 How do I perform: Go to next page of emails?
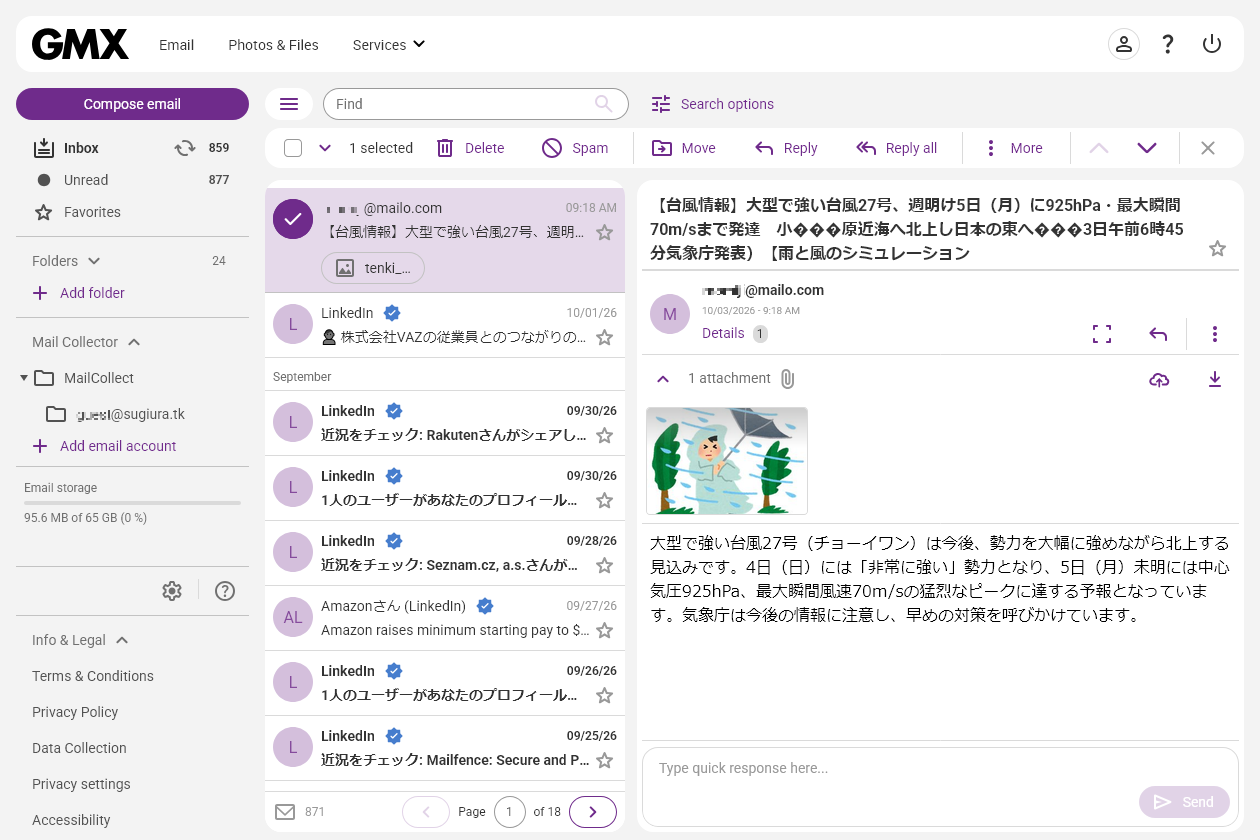593,812
